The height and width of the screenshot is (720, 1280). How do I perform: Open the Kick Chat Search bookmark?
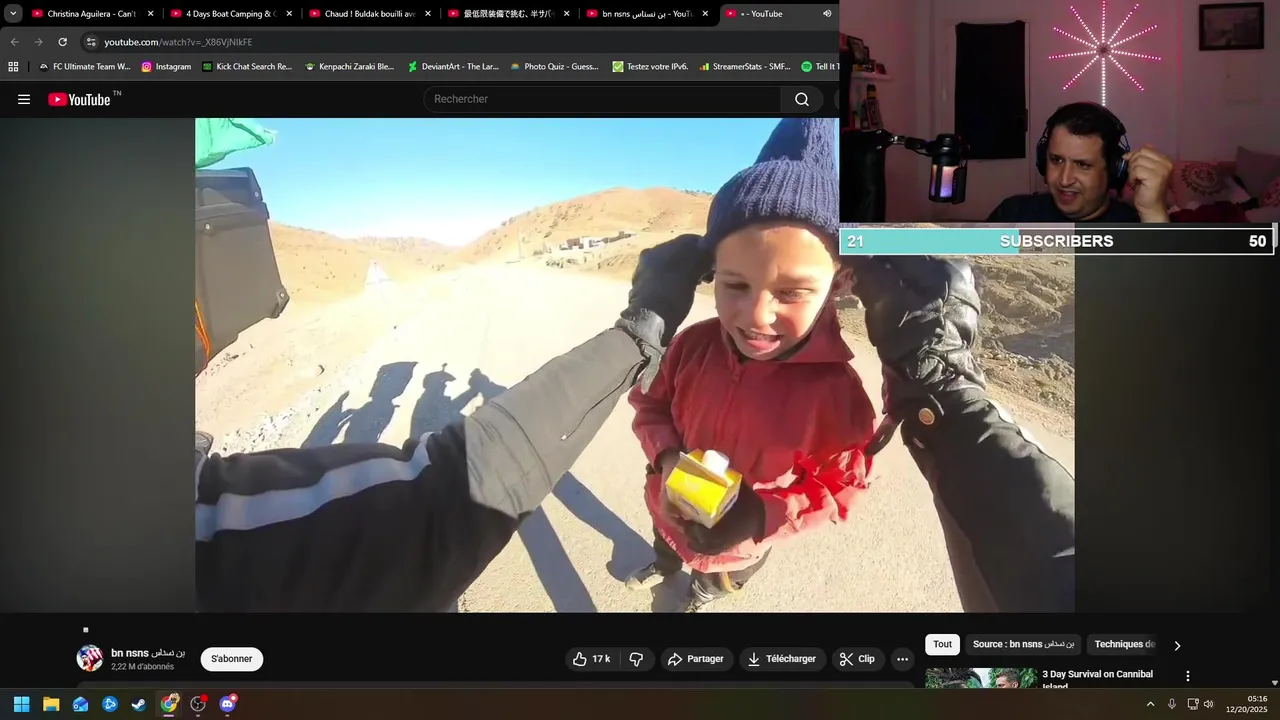[x=247, y=67]
